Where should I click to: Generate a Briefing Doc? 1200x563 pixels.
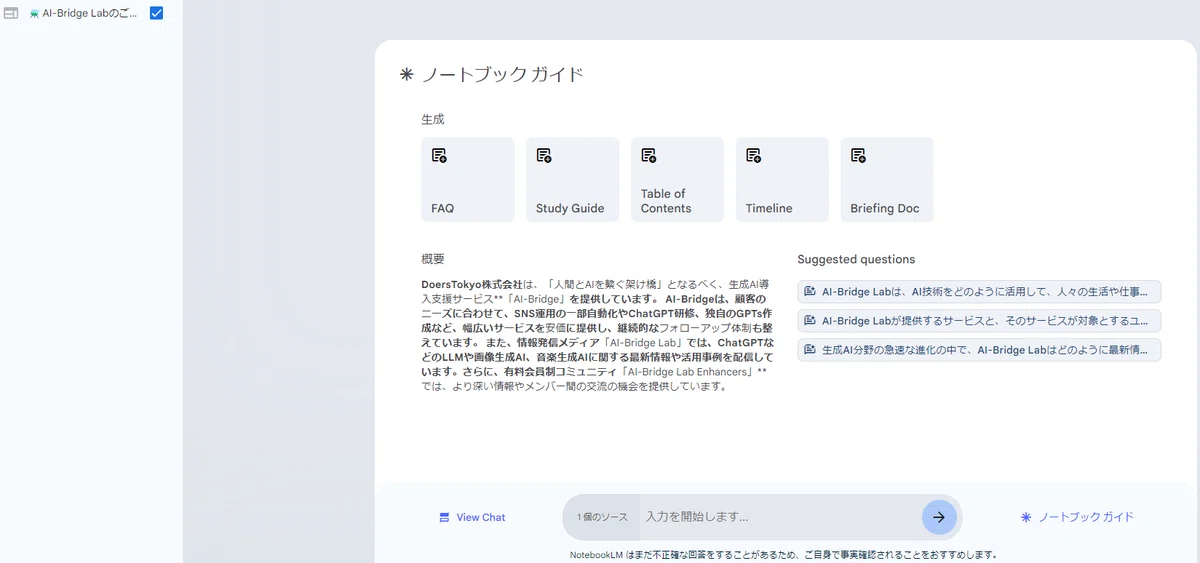click(x=887, y=180)
